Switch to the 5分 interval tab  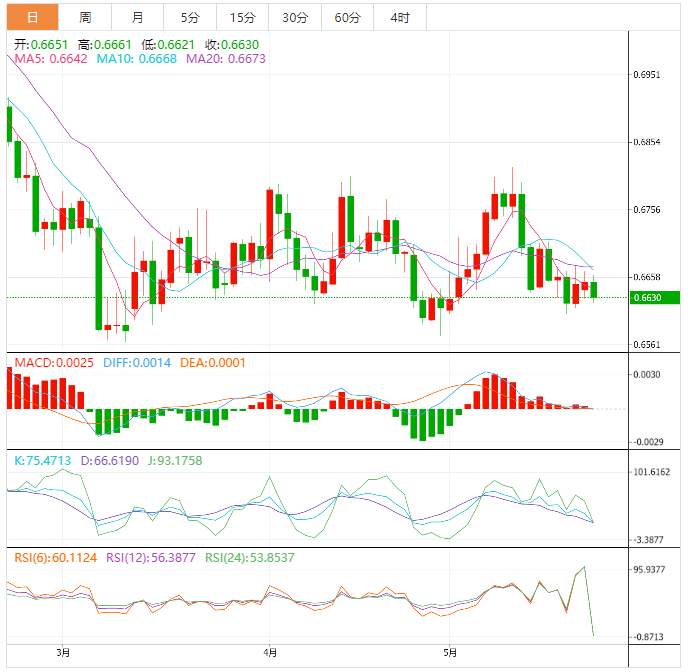pyautogui.click(x=189, y=17)
